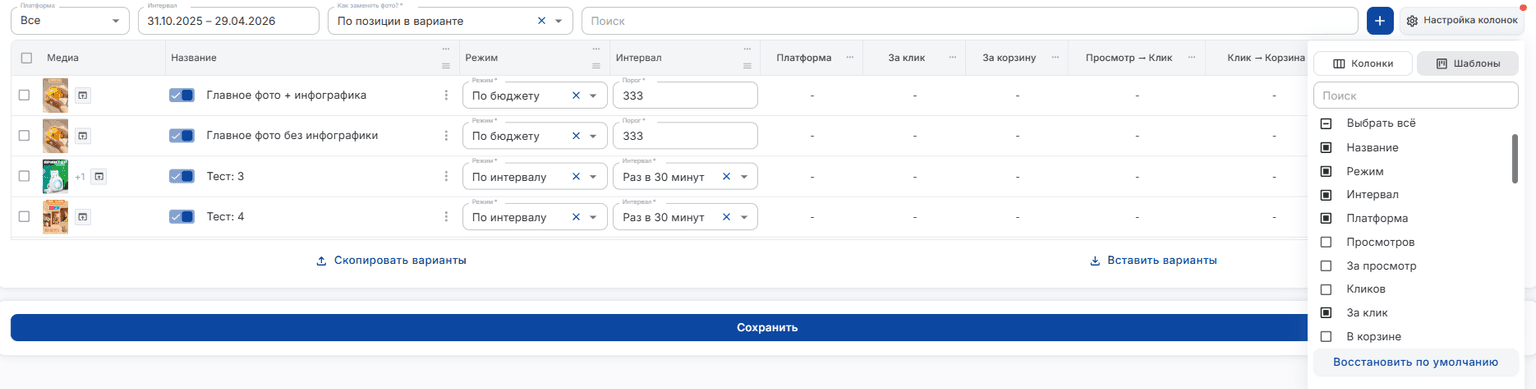Screen dimensions: 1536x389
Task: Open three-dot menu for Главное фото без инфографики
Action: tap(446, 136)
